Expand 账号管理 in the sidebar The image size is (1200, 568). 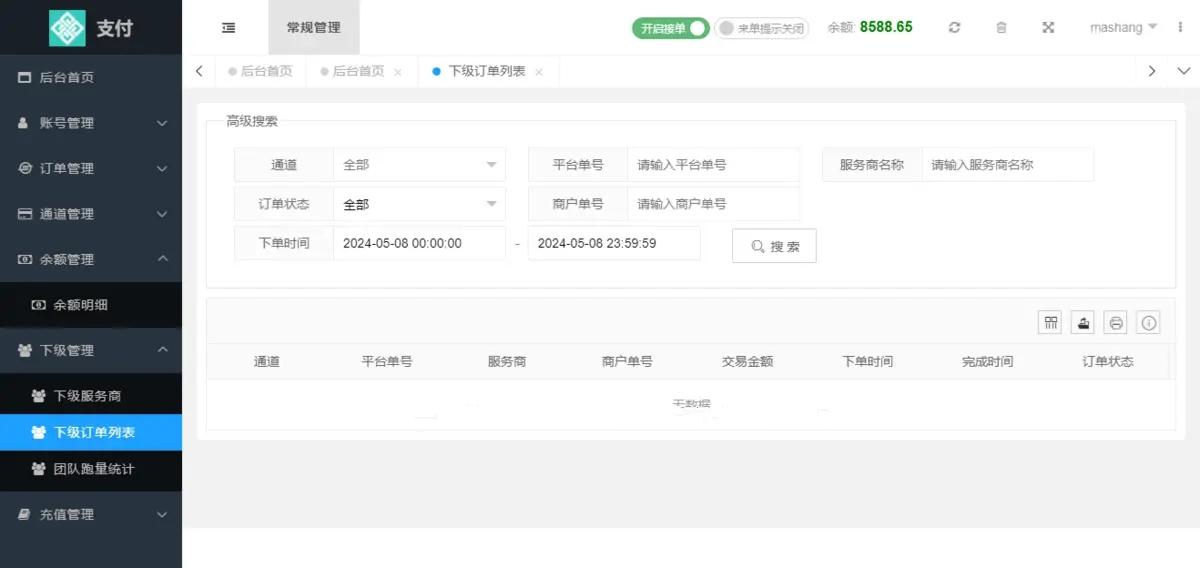(91, 123)
